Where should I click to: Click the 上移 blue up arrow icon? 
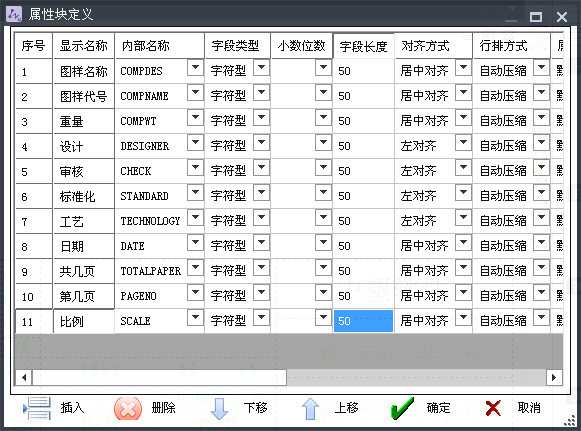(310, 409)
